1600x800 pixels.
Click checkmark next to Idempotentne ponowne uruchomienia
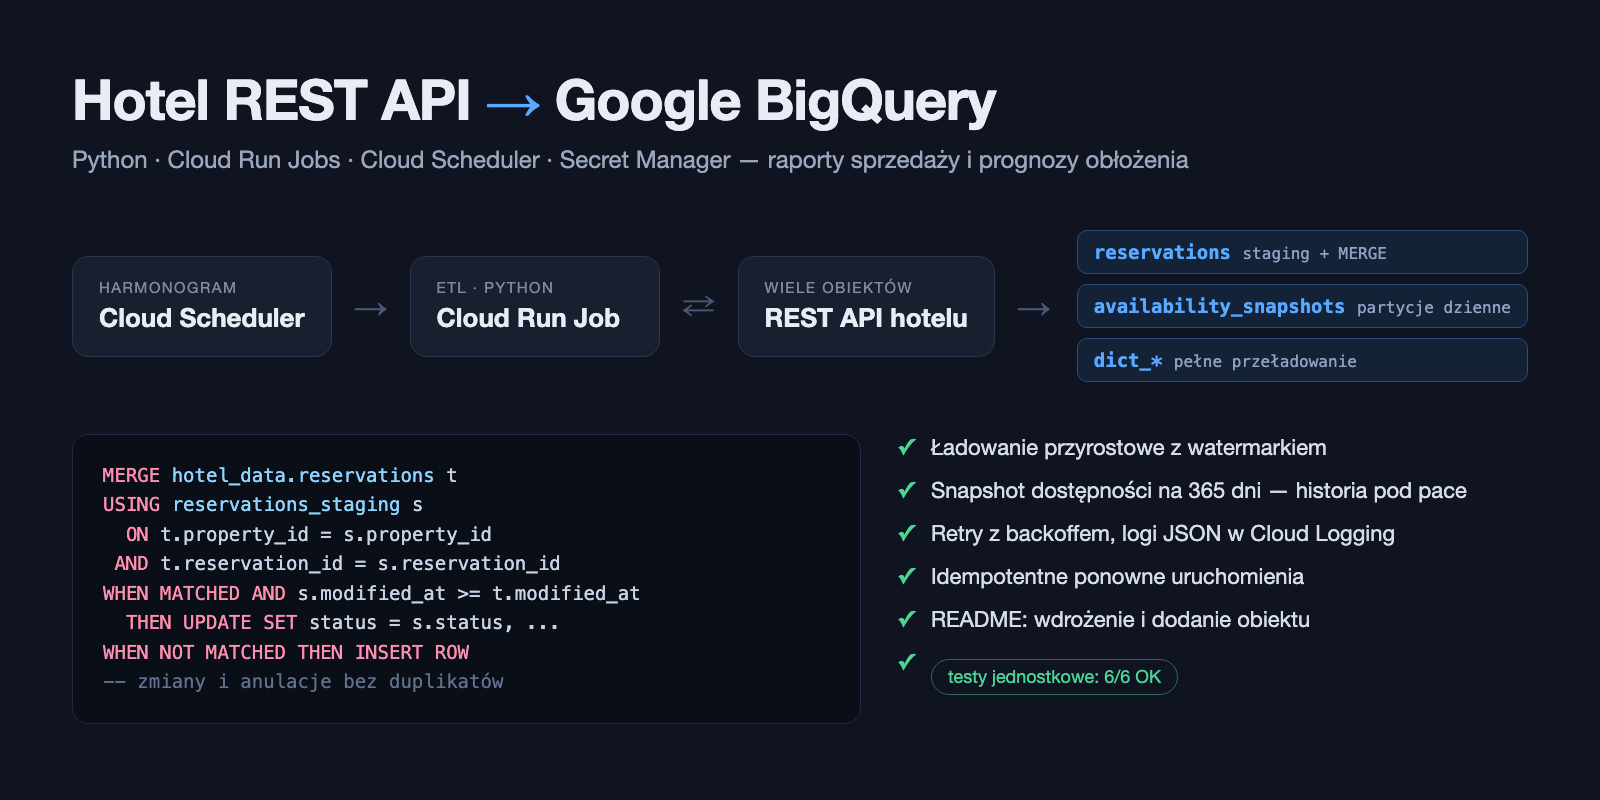point(907,576)
